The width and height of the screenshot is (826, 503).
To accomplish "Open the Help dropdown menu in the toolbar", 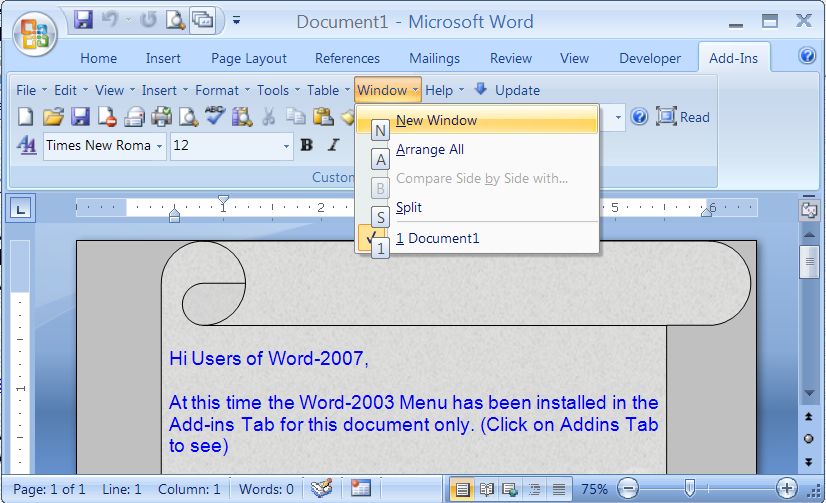I will [445, 90].
